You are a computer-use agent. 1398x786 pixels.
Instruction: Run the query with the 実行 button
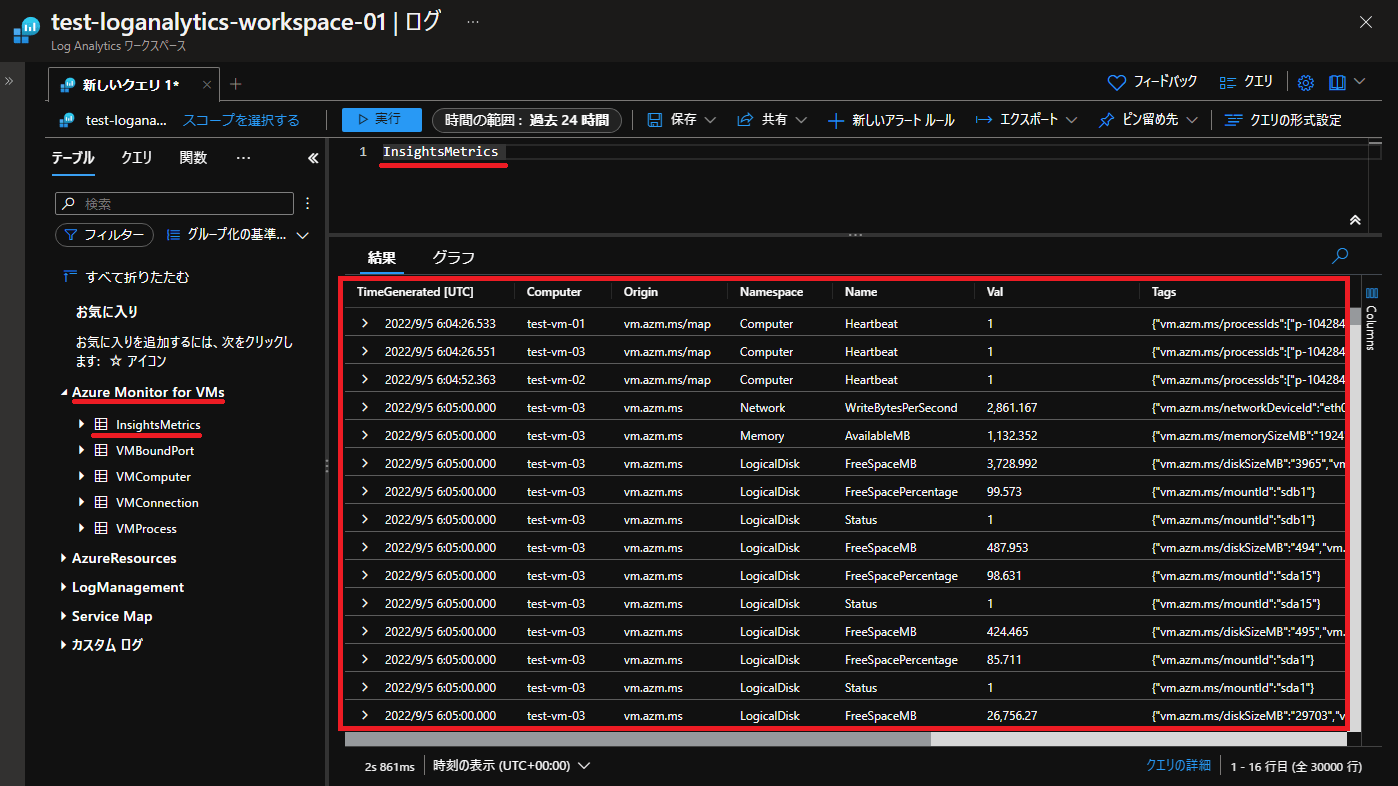(x=381, y=120)
